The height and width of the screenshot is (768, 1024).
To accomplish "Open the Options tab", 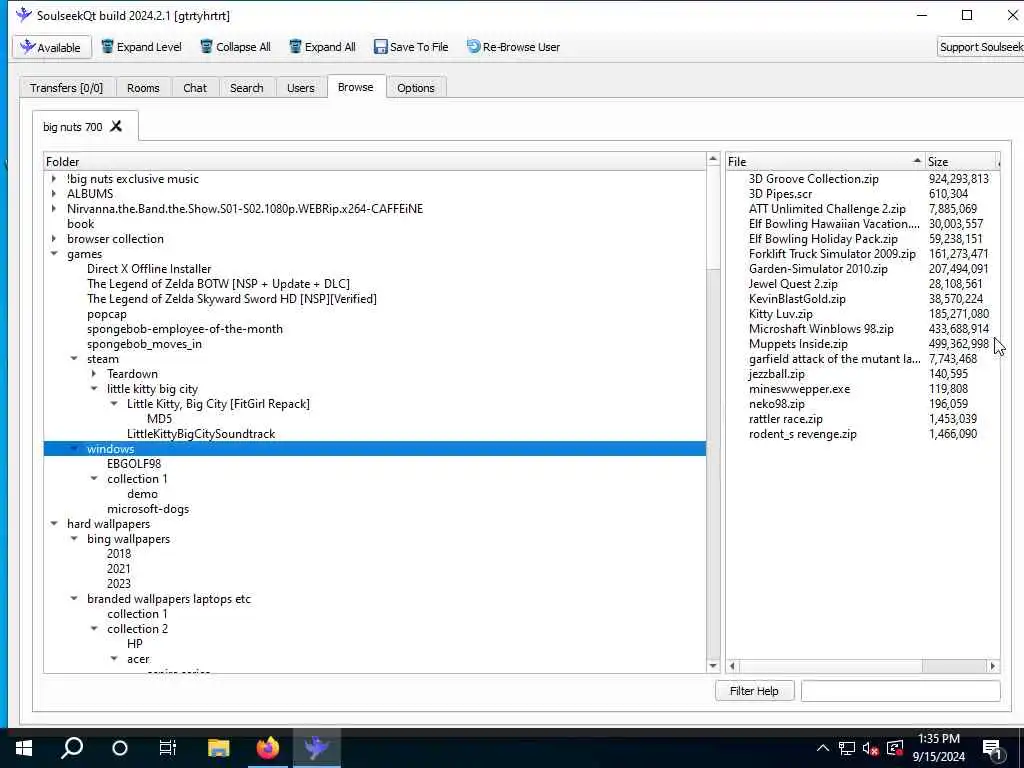I will point(415,88).
